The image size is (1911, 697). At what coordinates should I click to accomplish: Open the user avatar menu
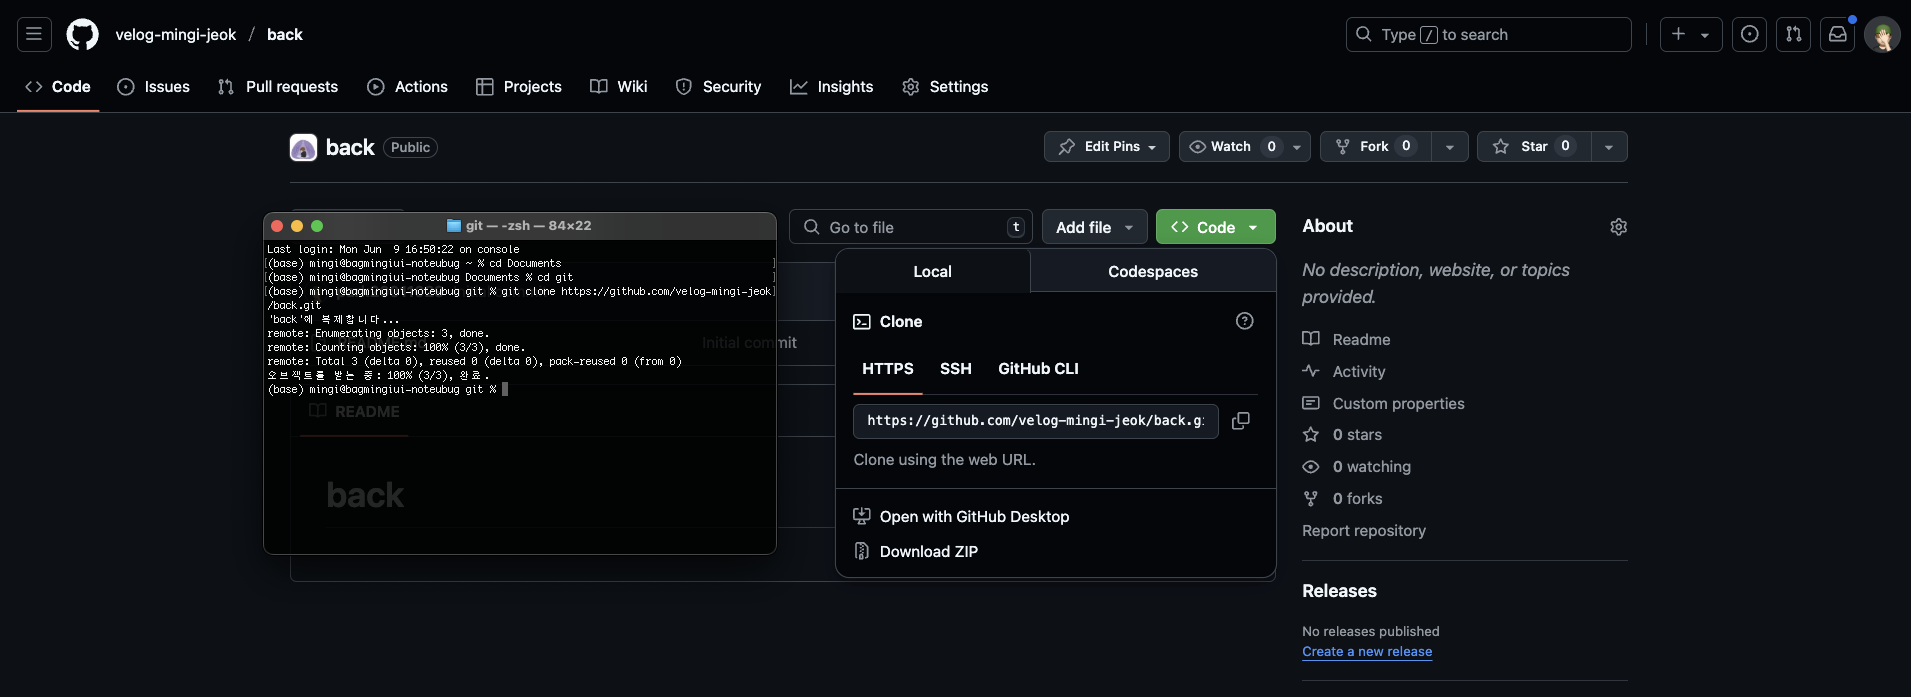pyautogui.click(x=1882, y=34)
